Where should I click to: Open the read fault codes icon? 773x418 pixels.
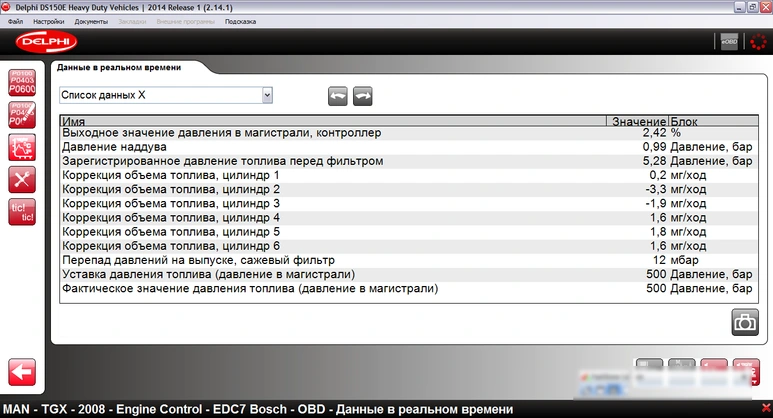(x=22, y=83)
